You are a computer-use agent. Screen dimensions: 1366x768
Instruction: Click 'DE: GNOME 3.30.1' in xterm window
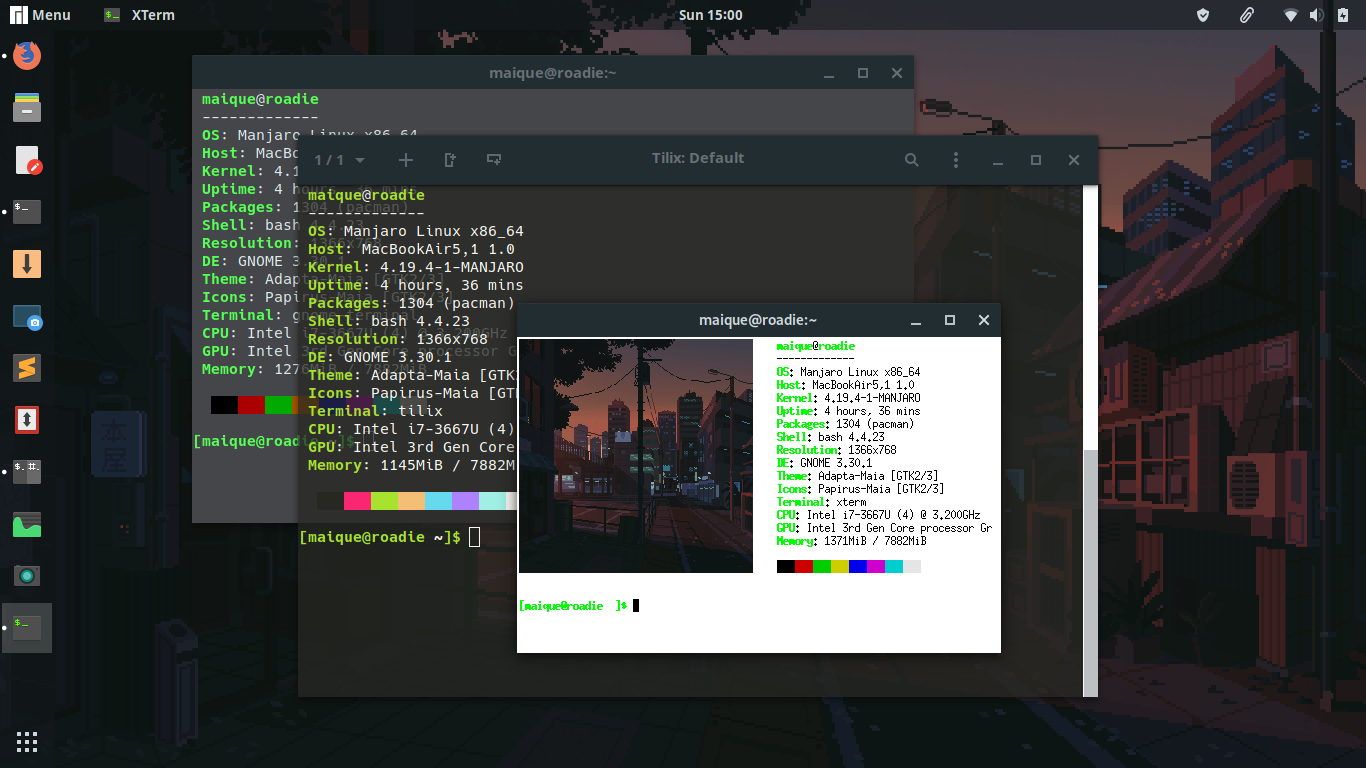pos(825,463)
